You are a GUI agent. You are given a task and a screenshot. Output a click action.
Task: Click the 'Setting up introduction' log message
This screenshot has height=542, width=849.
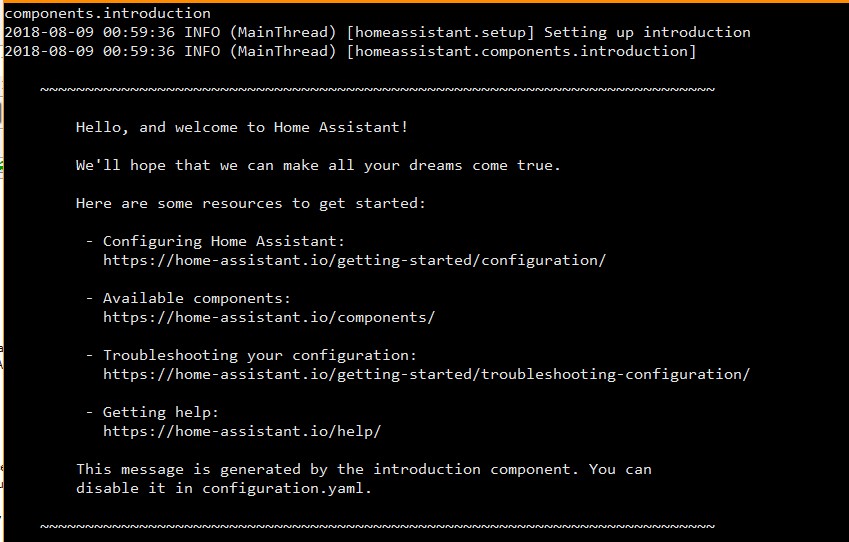point(647,32)
